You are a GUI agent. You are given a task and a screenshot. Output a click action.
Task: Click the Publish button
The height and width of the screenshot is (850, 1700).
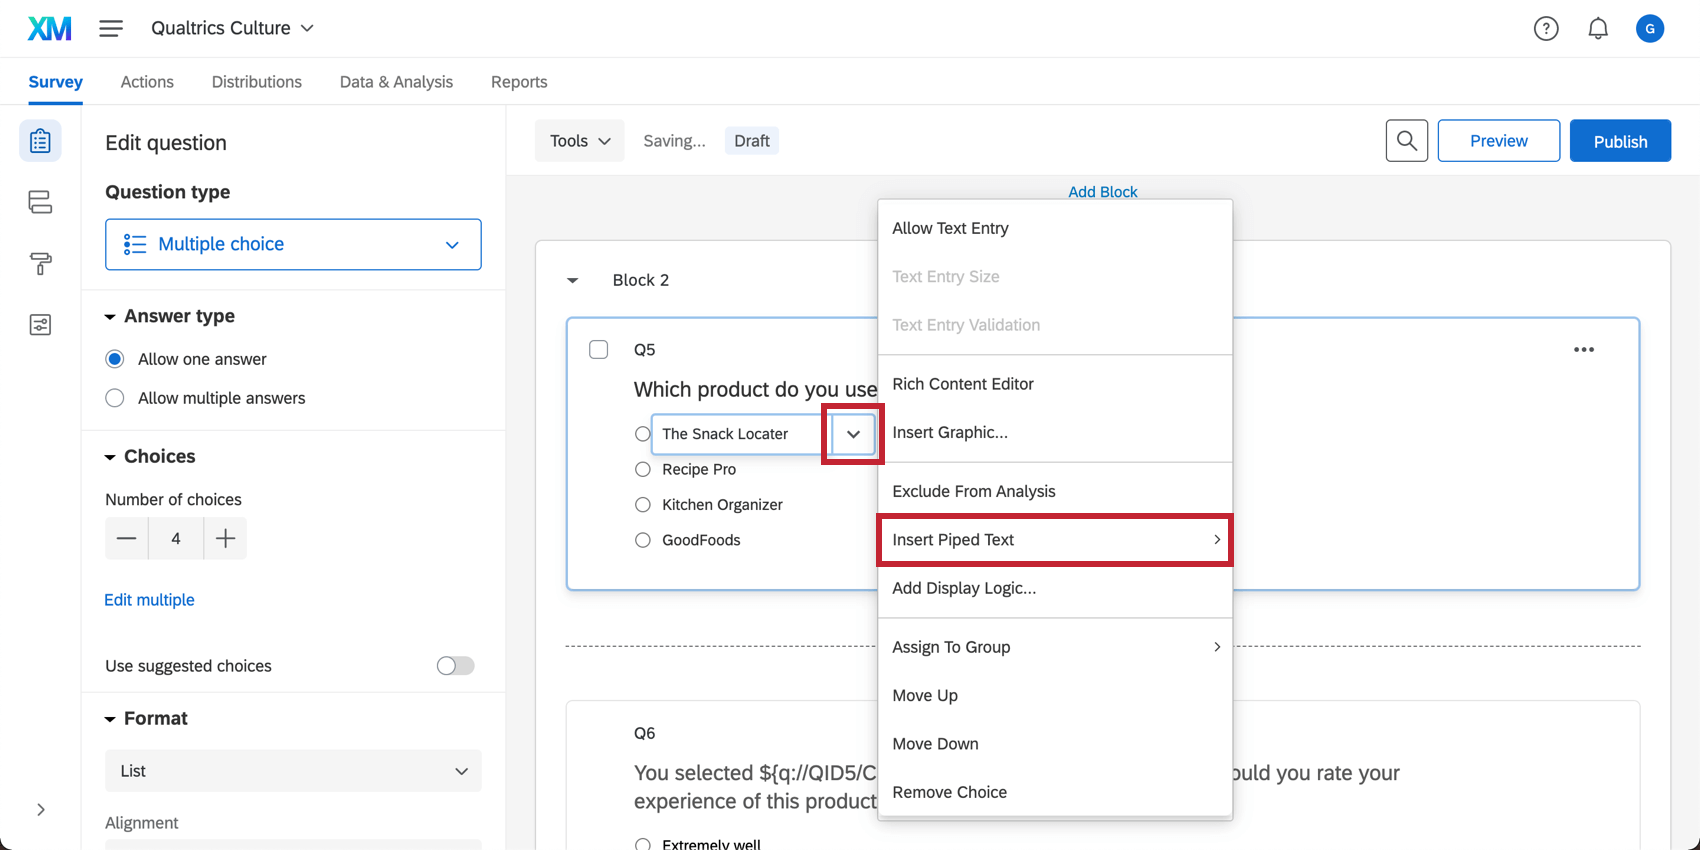tap(1620, 141)
